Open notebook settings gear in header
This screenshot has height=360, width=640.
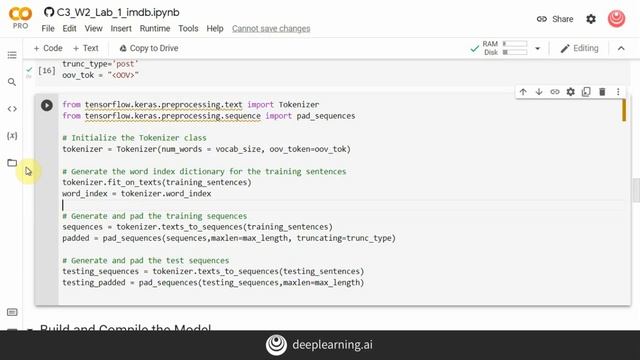pos(591,19)
